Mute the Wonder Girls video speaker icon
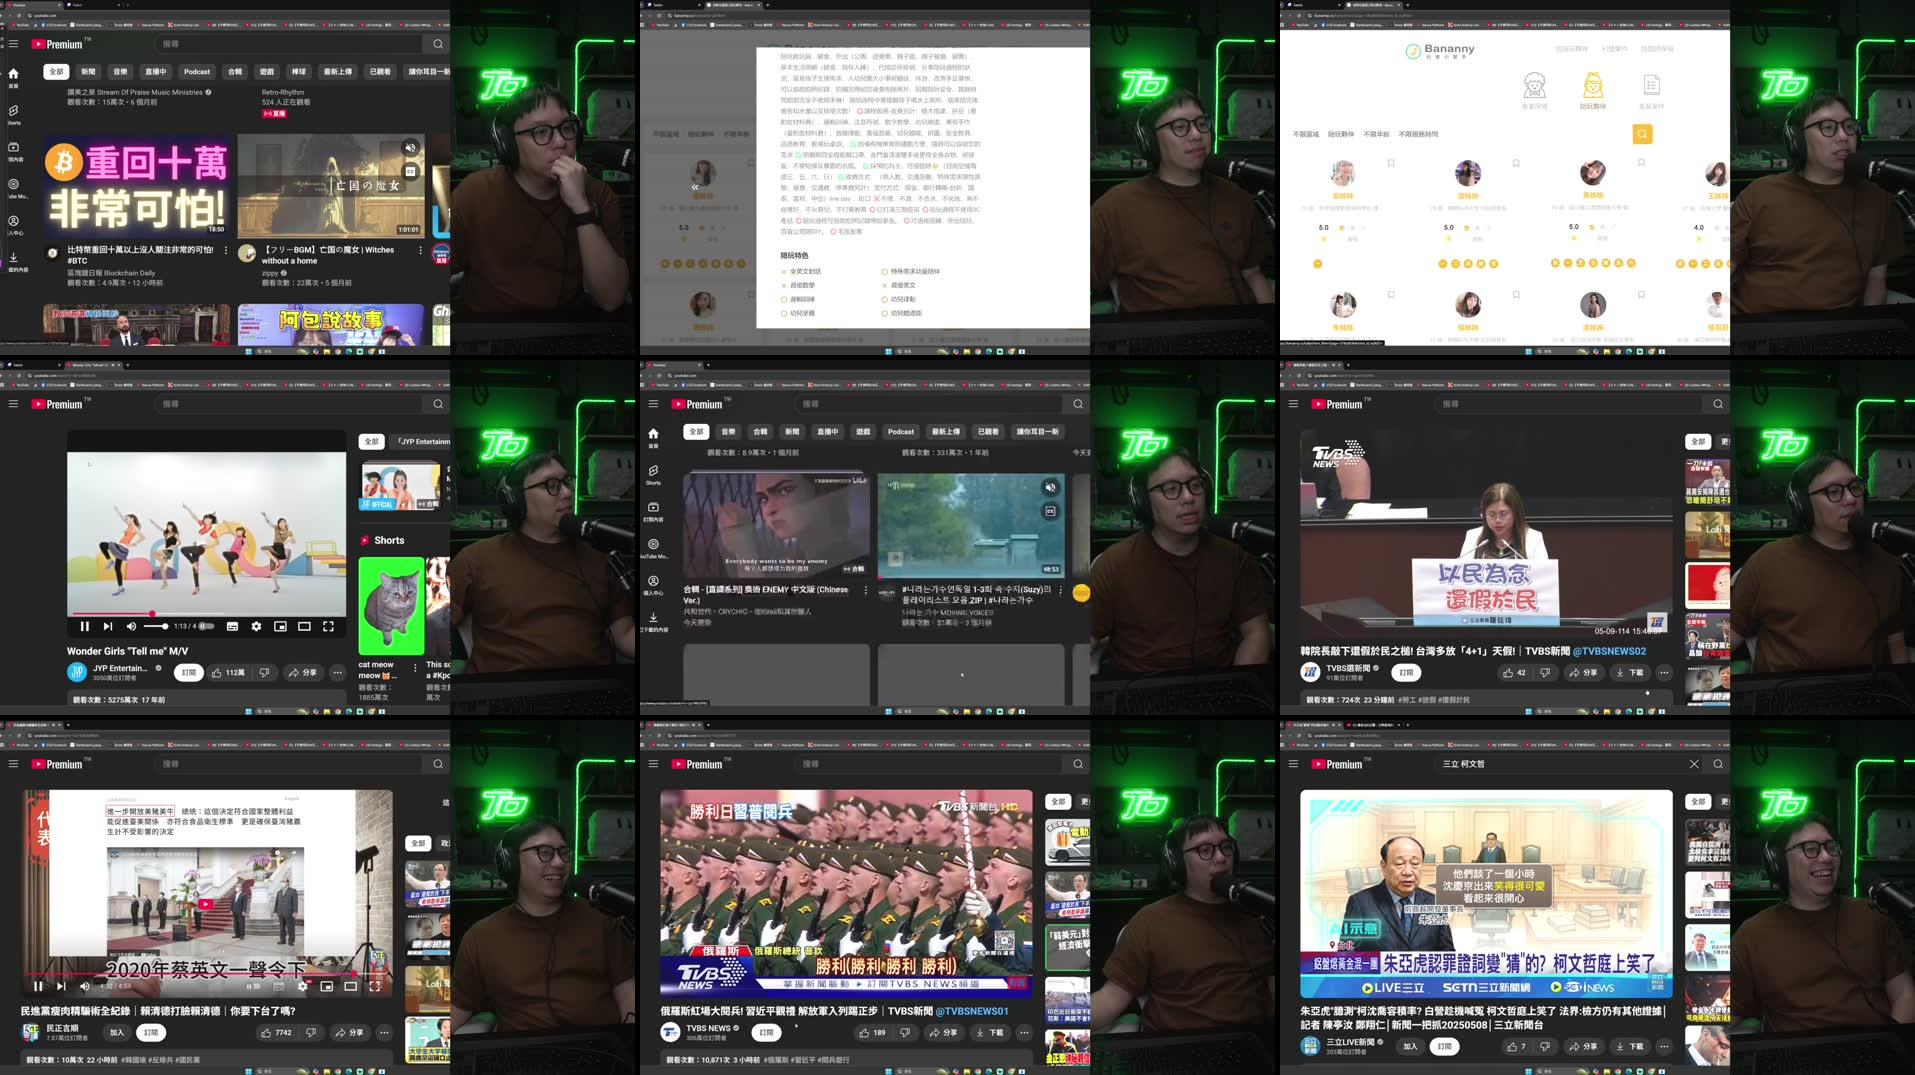Image resolution: width=1915 pixels, height=1075 pixels. [x=131, y=626]
